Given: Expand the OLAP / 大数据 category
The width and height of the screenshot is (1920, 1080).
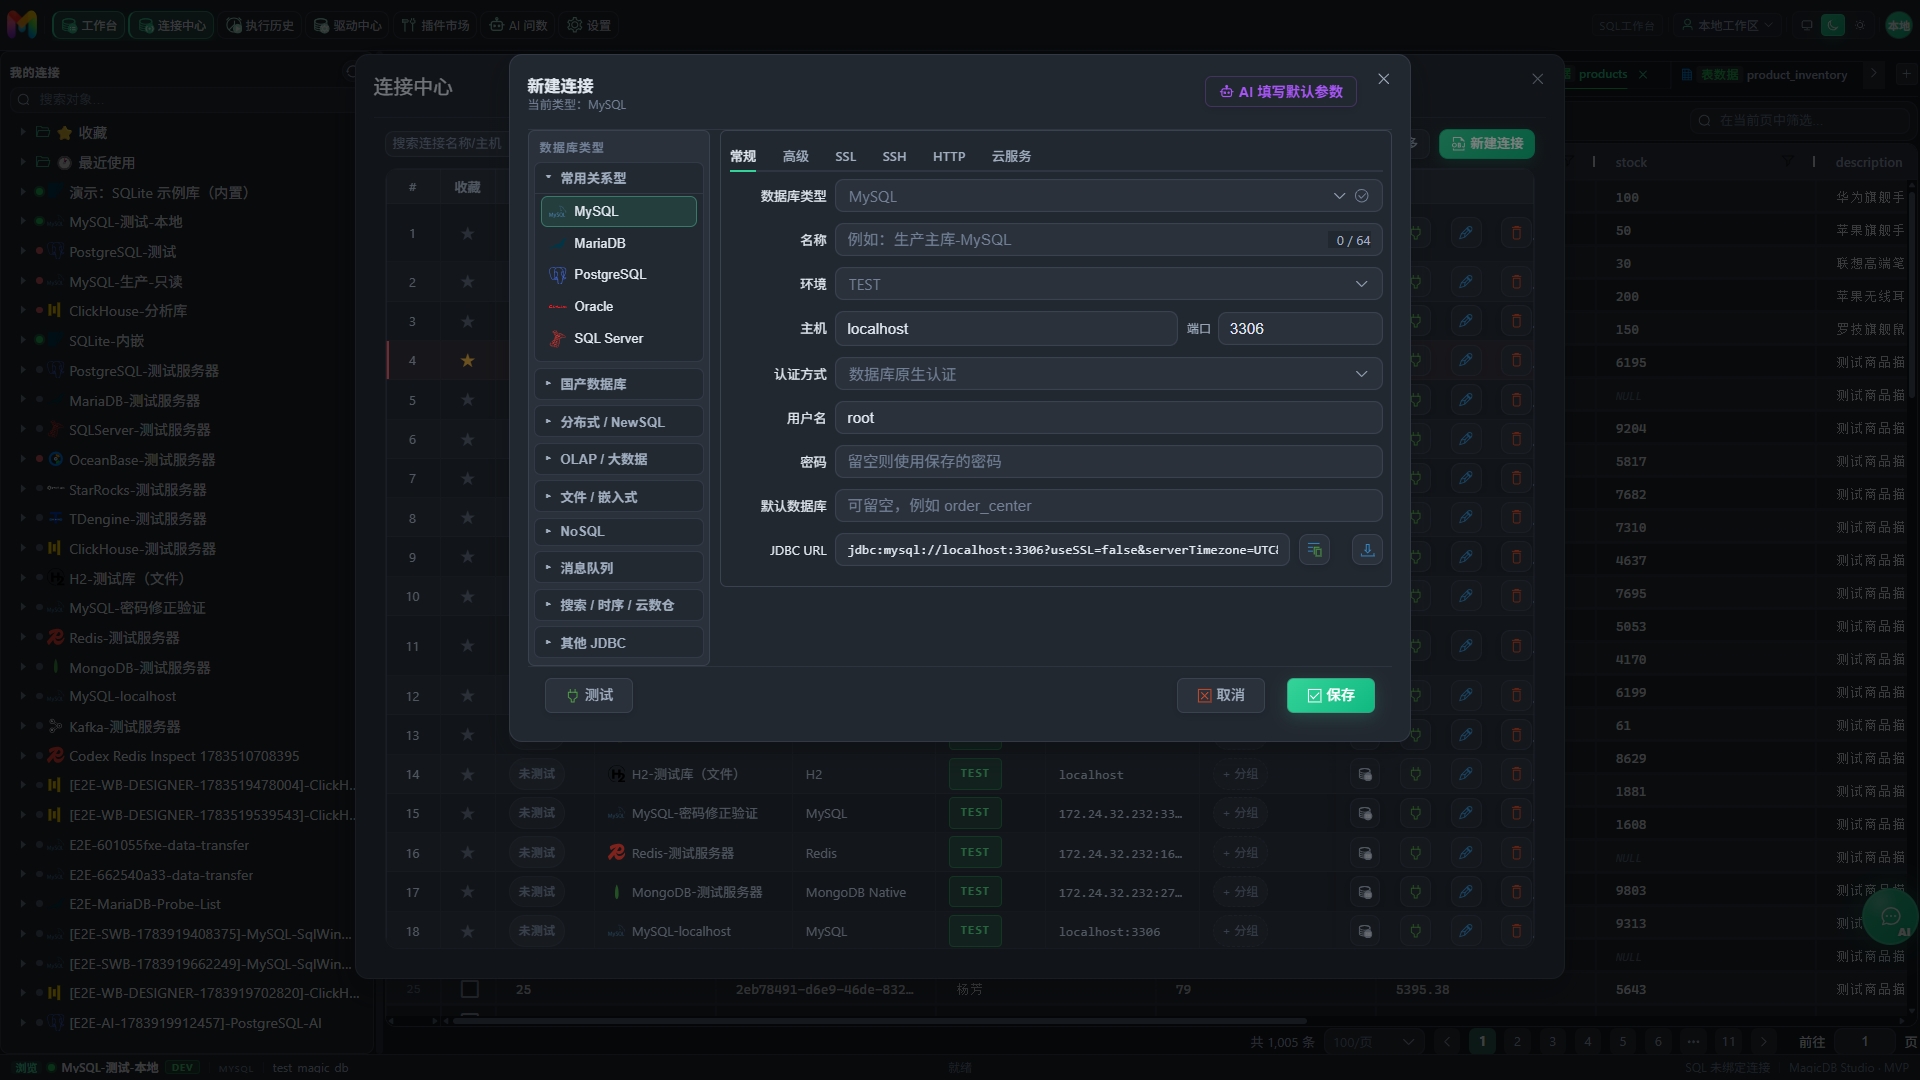Looking at the screenshot, I should pyautogui.click(x=618, y=459).
